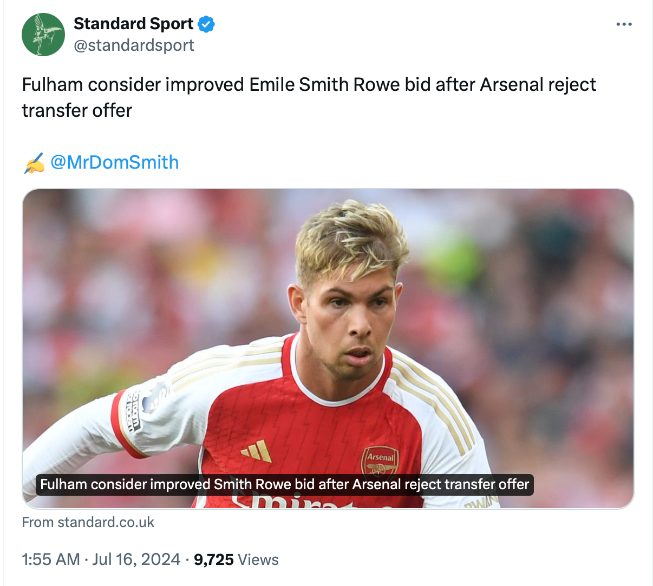Image resolution: width=653 pixels, height=586 pixels.
Task: Click the caption overlay on the image
Action: [284, 484]
